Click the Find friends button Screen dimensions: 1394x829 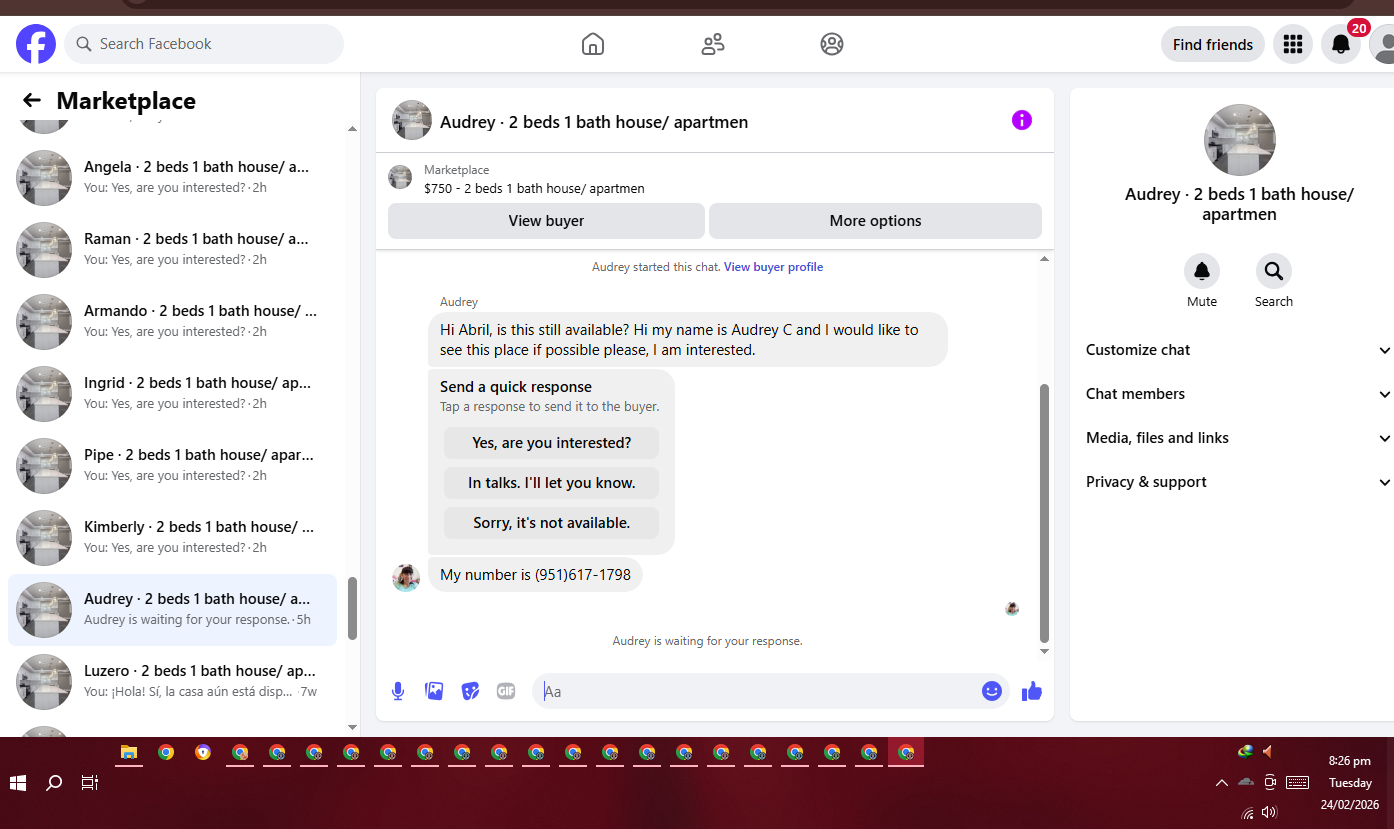tap(1212, 44)
